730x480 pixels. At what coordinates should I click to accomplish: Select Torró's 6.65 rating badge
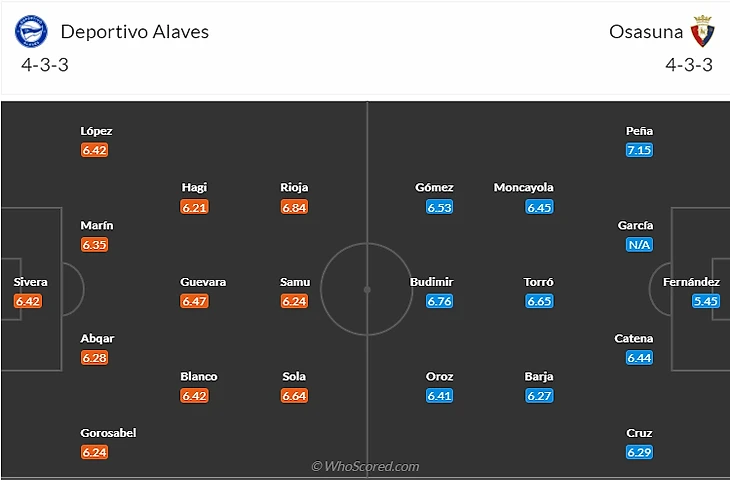[539, 301]
